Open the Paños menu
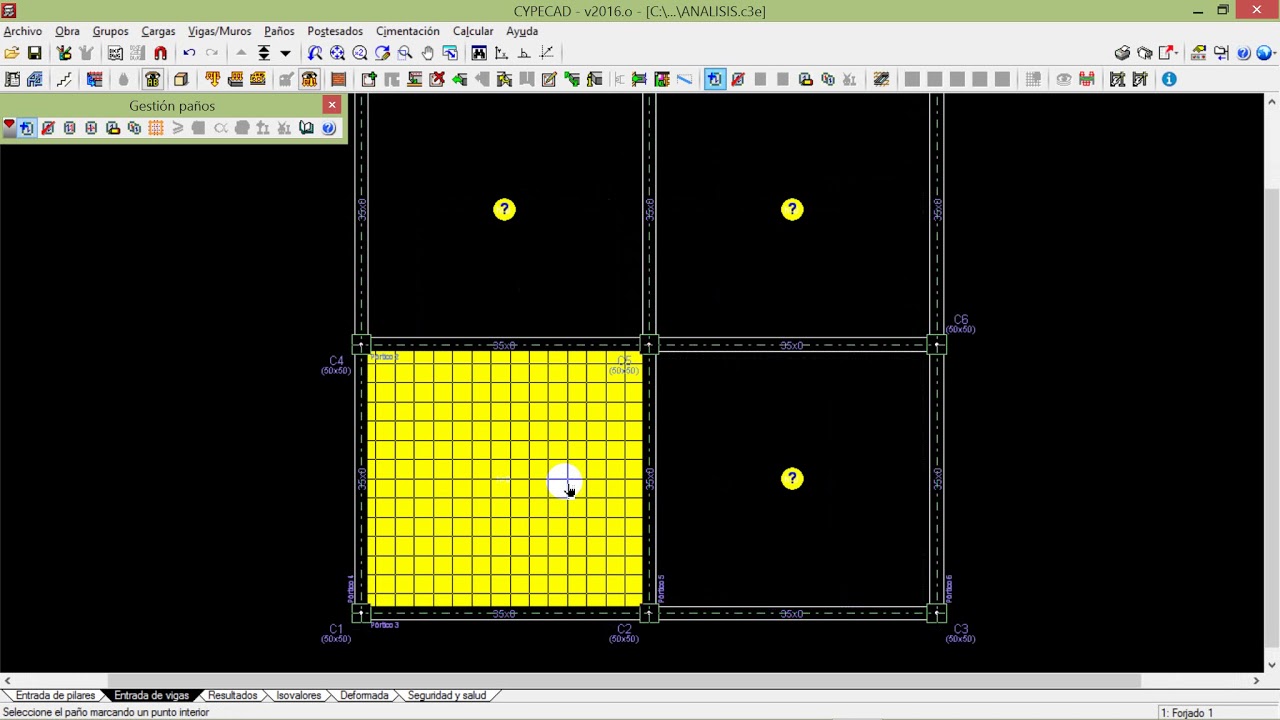The image size is (1280, 720). coord(279,31)
